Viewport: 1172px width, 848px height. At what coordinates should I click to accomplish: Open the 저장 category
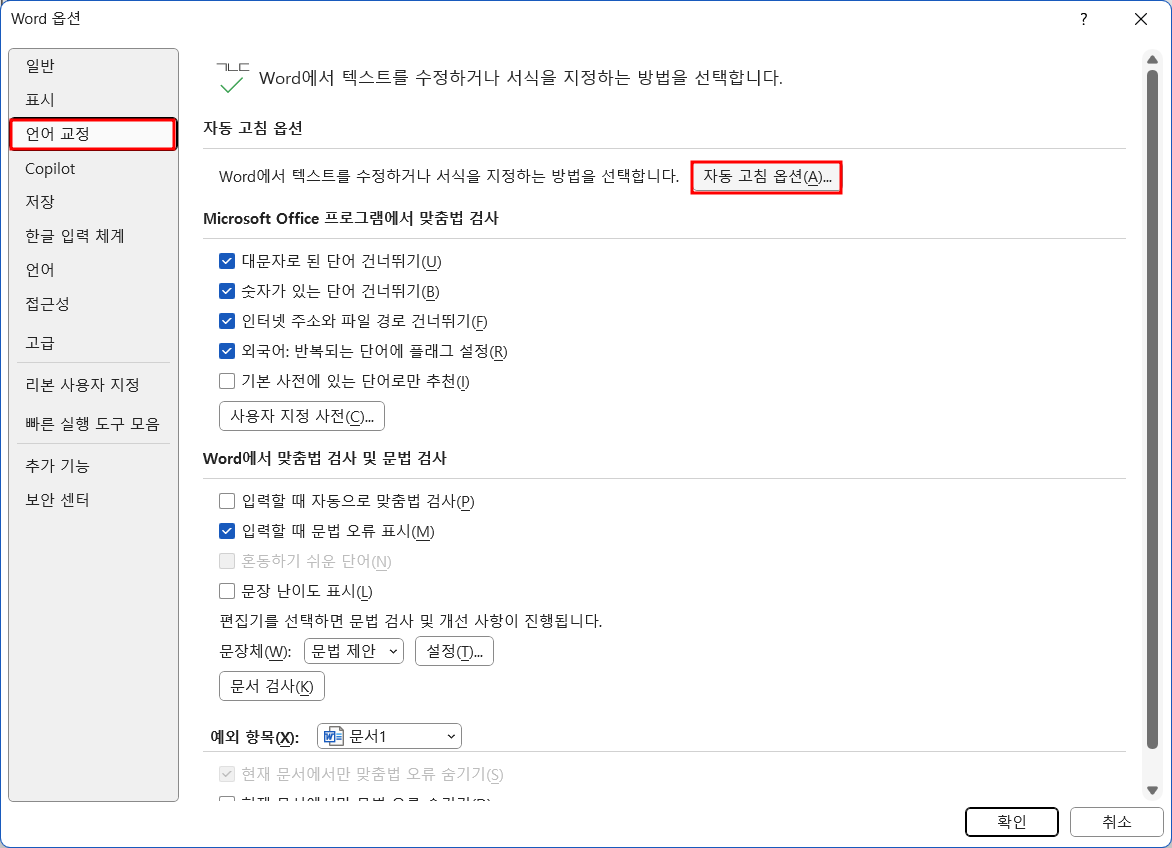click(x=93, y=202)
